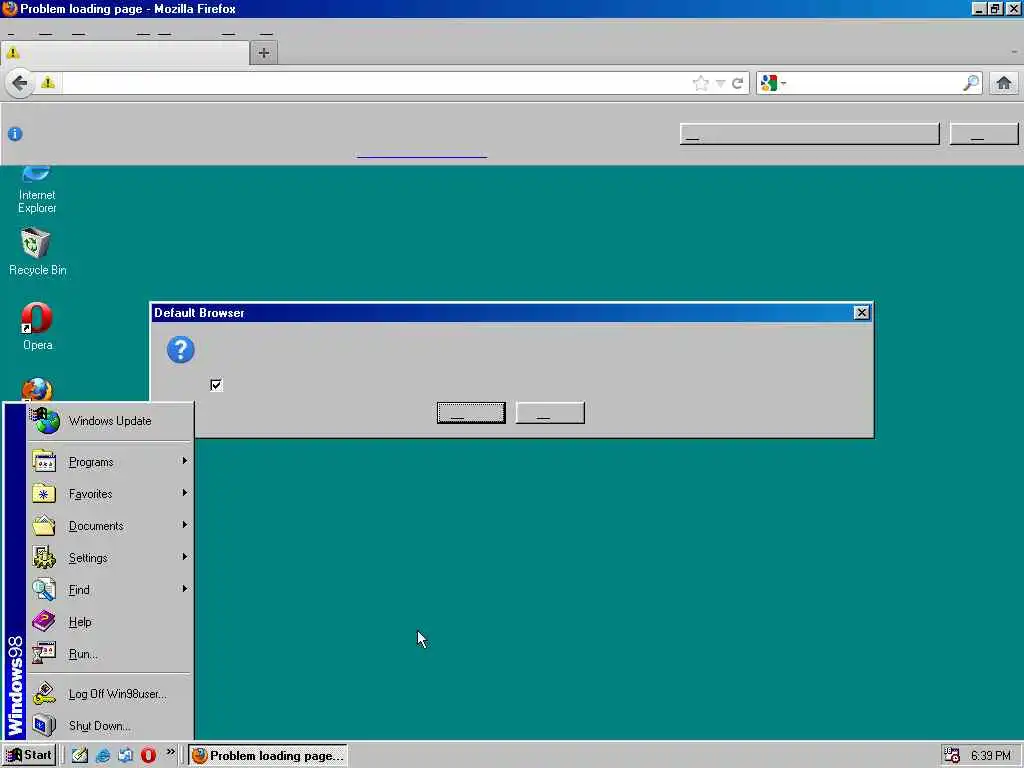
Task: Select the Recycle Bin desktop icon
Action: (37, 251)
